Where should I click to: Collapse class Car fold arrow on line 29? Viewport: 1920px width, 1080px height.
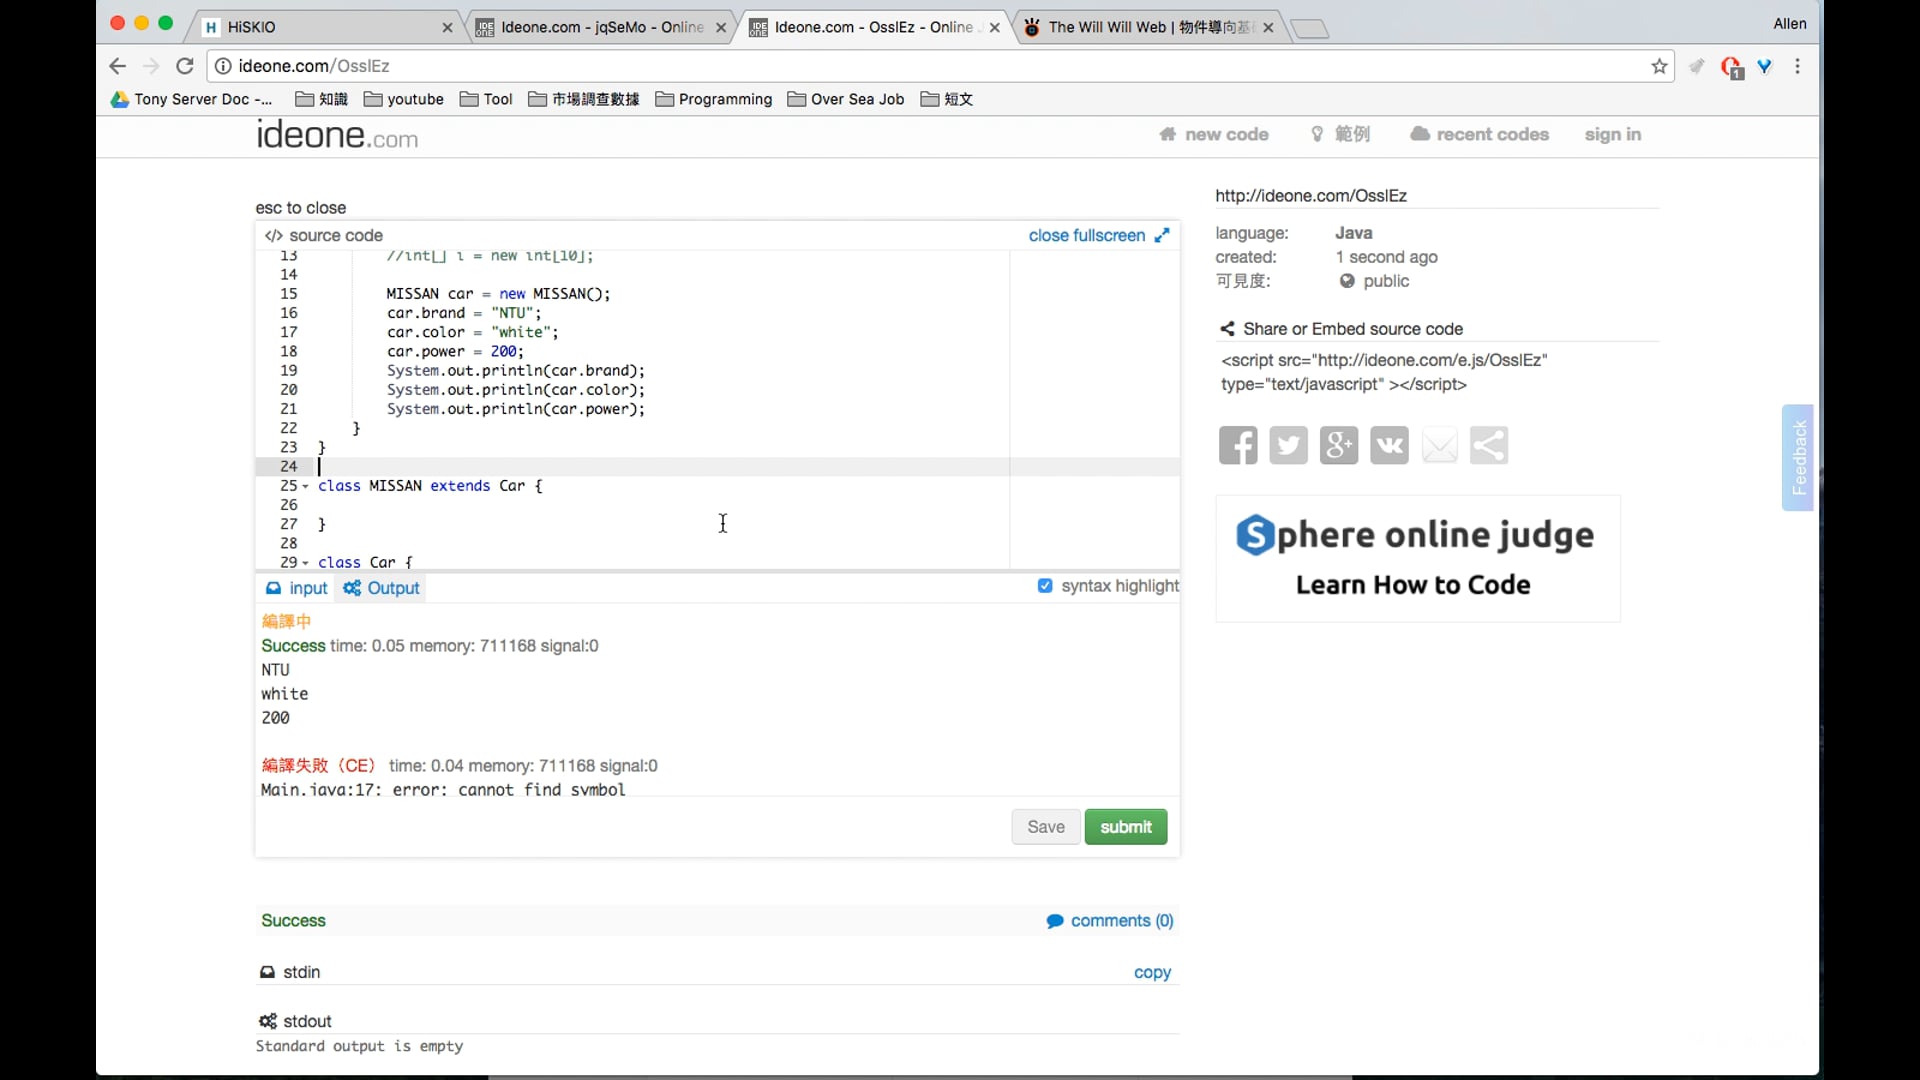point(305,563)
